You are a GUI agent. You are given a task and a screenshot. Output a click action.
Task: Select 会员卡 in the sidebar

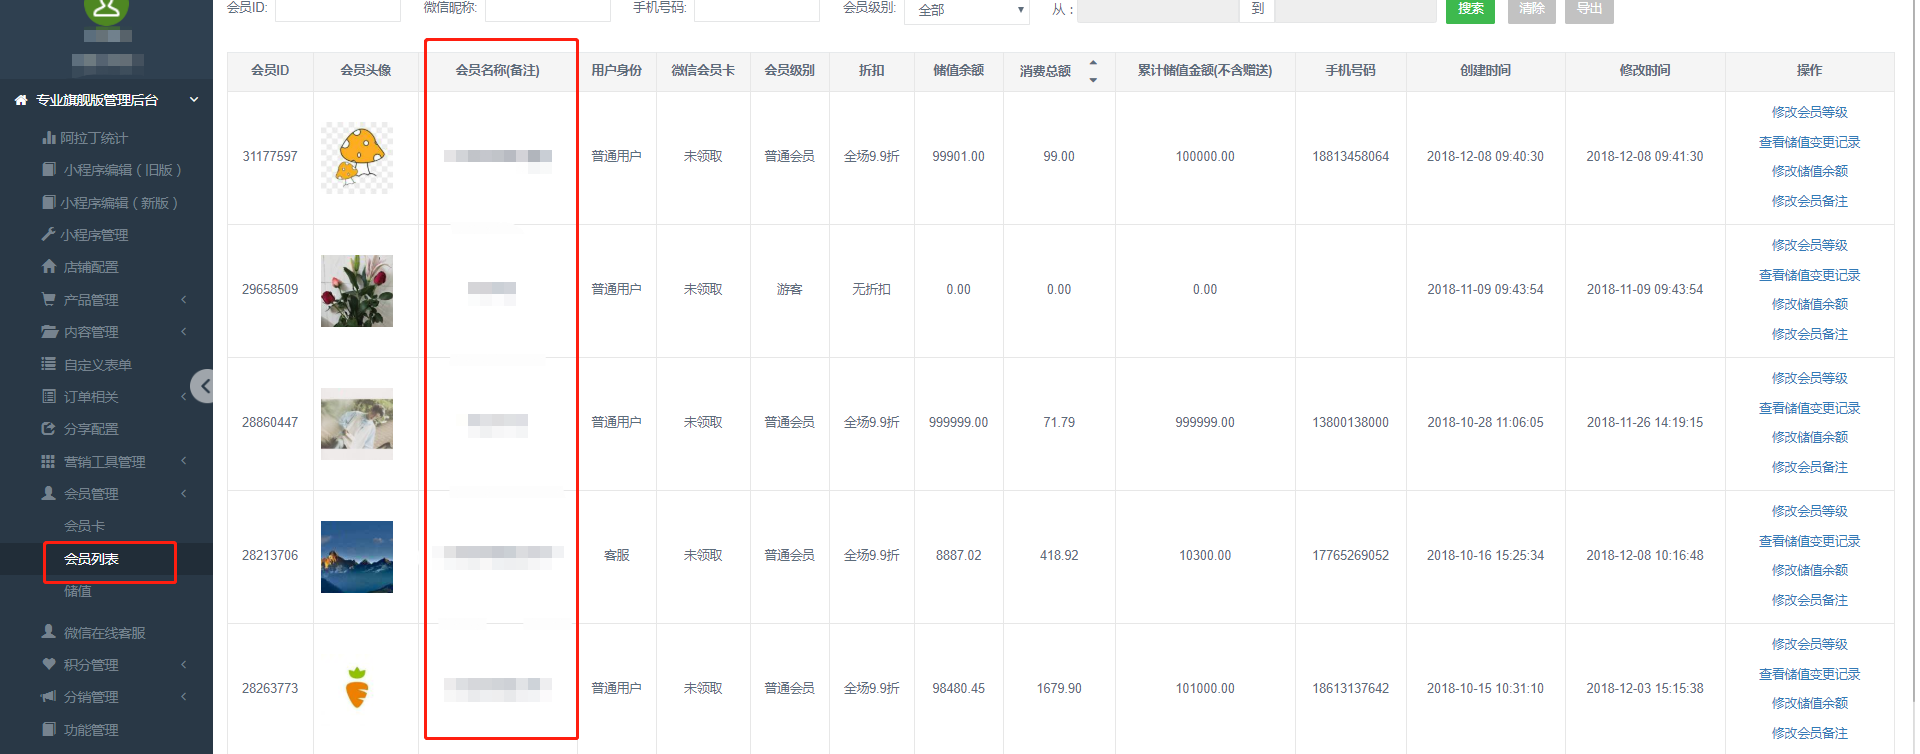(84, 526)
